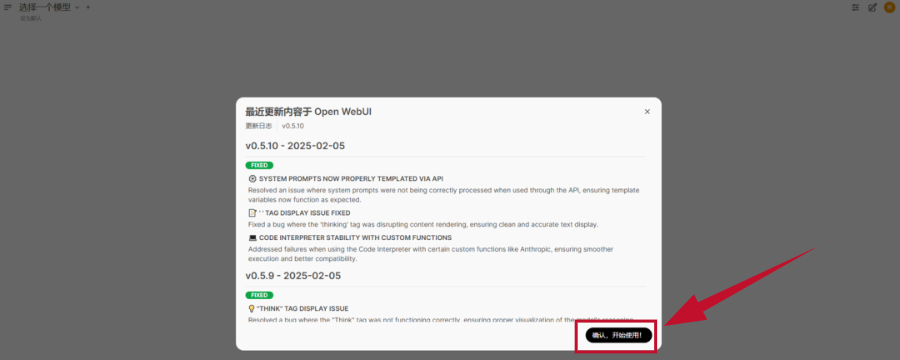Click the 更新日志 label

259,126
